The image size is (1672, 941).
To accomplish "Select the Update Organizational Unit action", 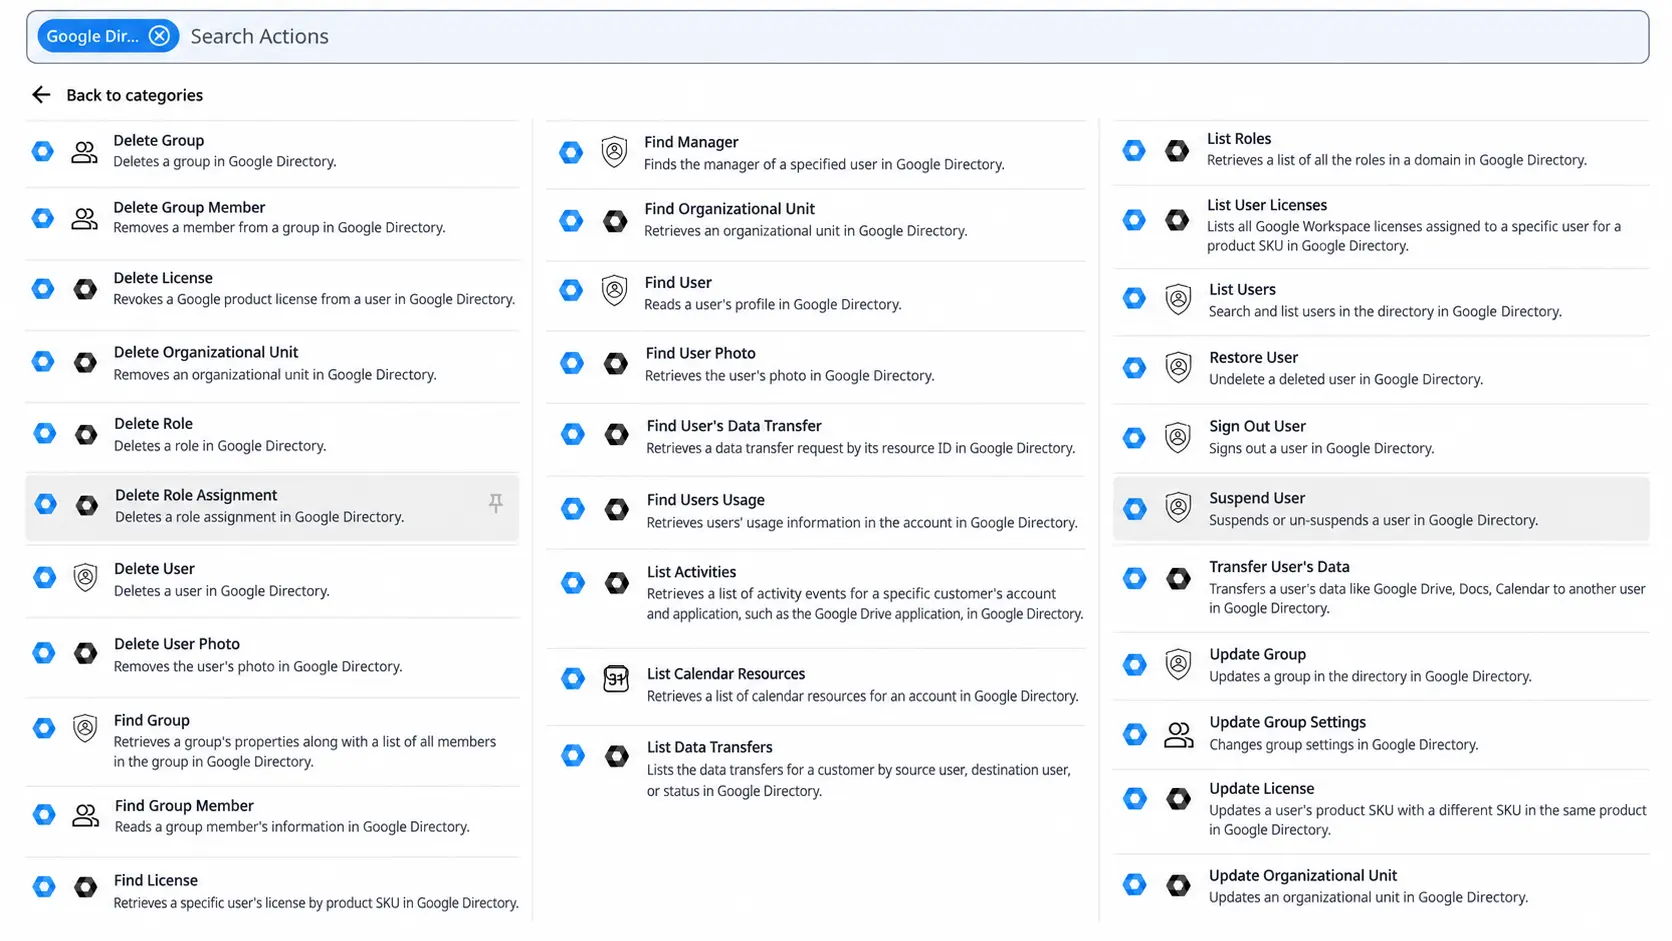I will coord(1381,886).
